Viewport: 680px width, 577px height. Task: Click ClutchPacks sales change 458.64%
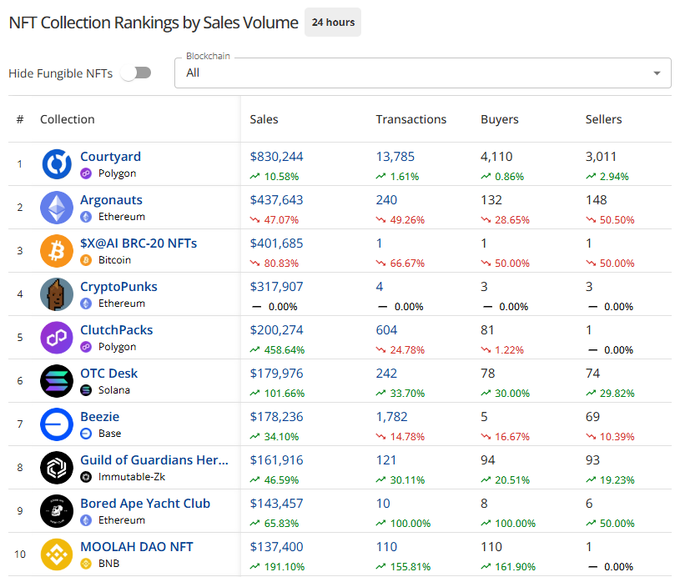(x=284, y=350)
